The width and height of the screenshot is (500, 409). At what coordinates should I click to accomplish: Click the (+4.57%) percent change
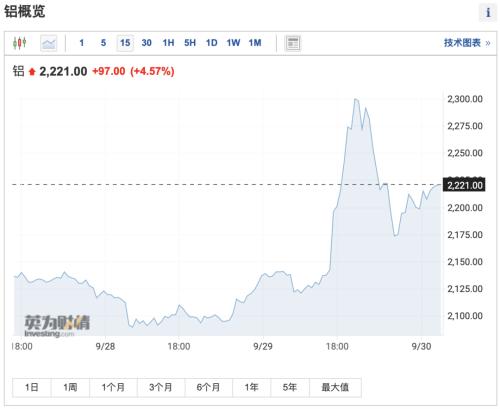pos(152,71)
